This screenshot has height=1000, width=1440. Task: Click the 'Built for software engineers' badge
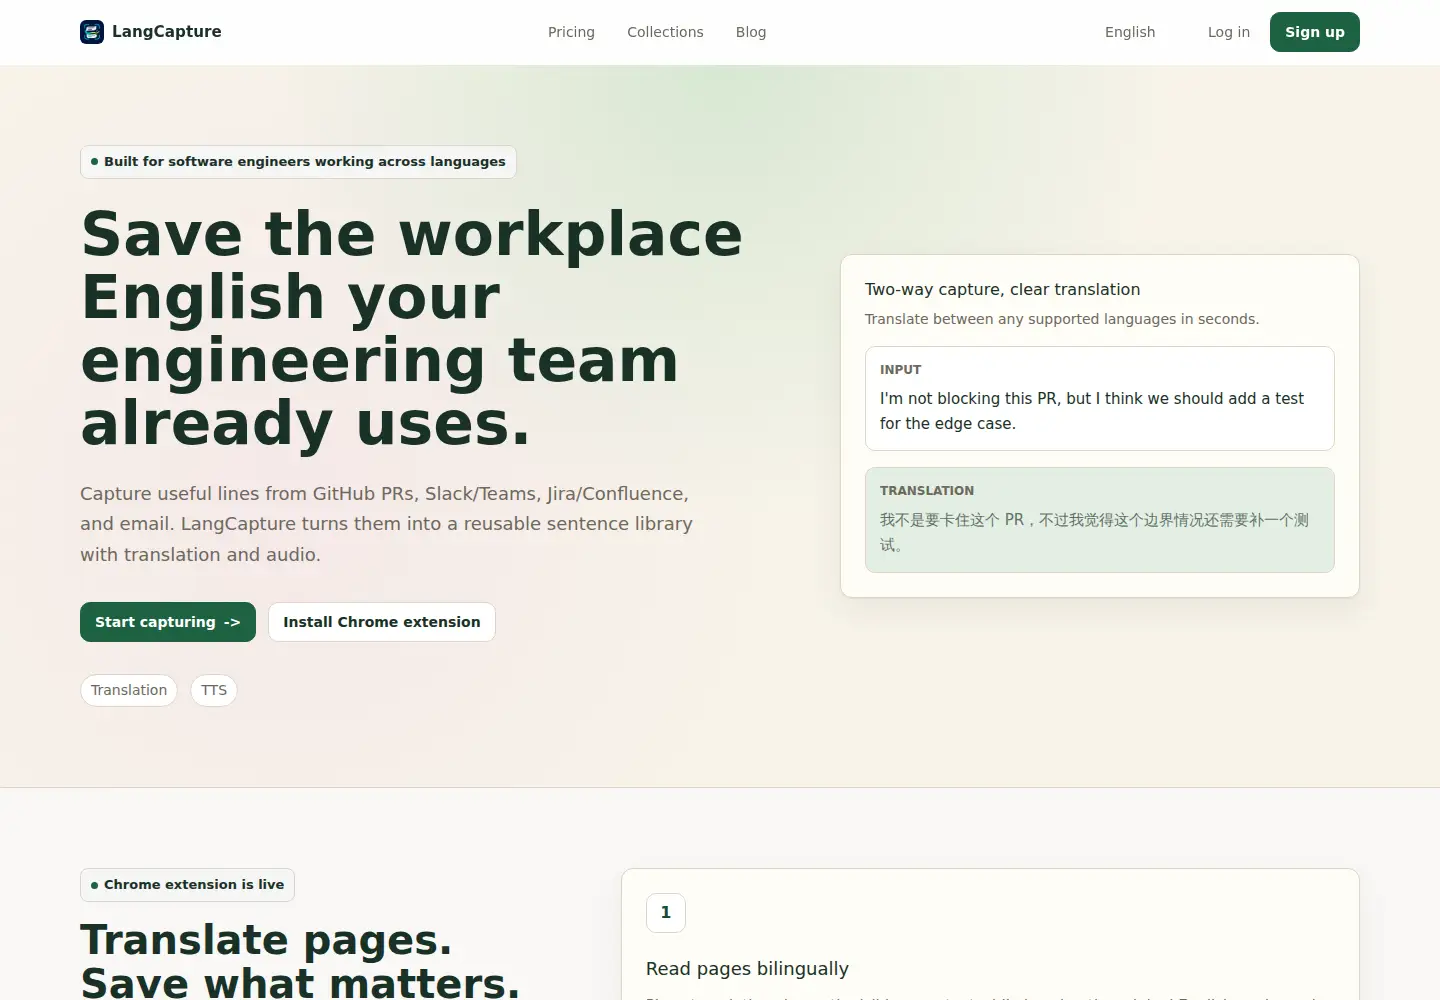(298, 162)
